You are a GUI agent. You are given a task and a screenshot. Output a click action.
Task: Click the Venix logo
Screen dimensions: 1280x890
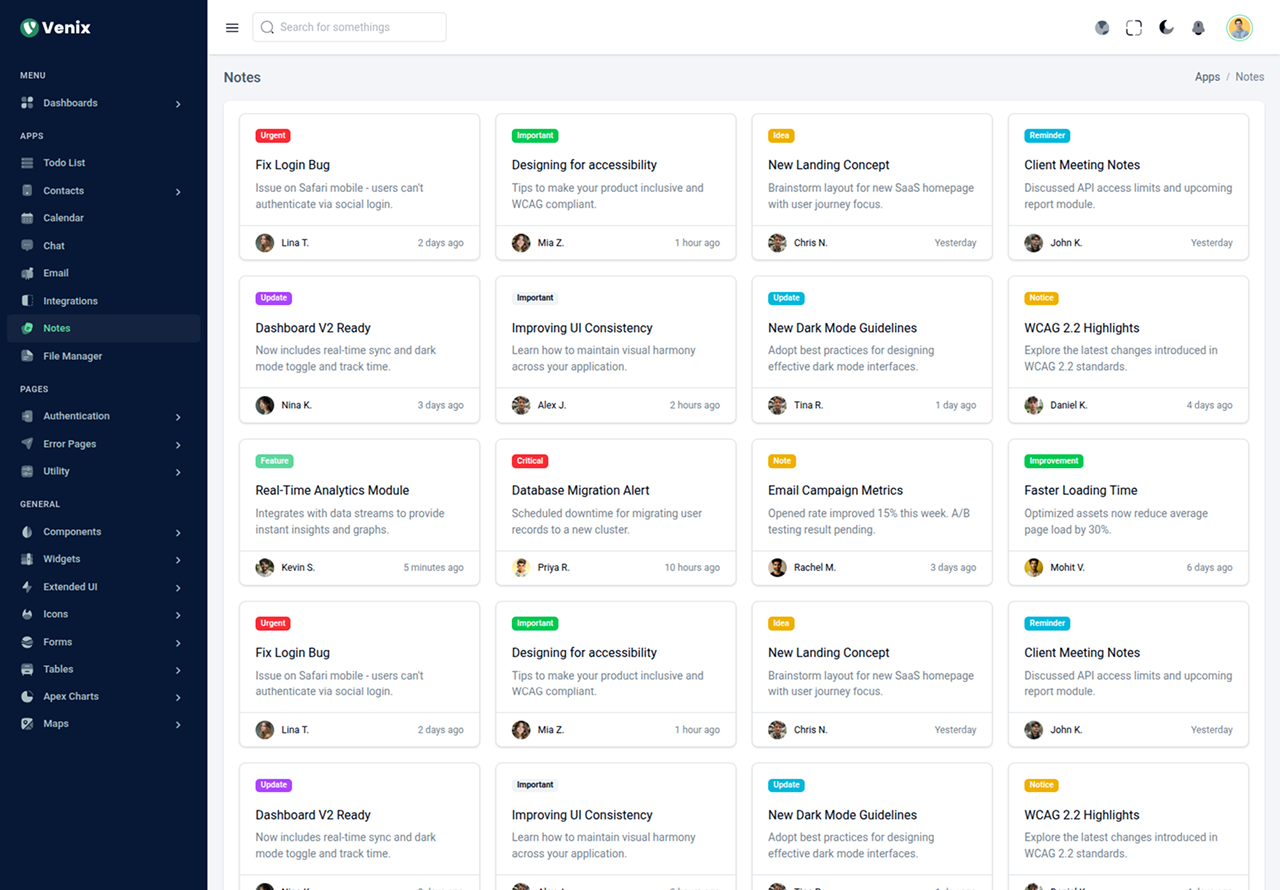click(56, 28)
